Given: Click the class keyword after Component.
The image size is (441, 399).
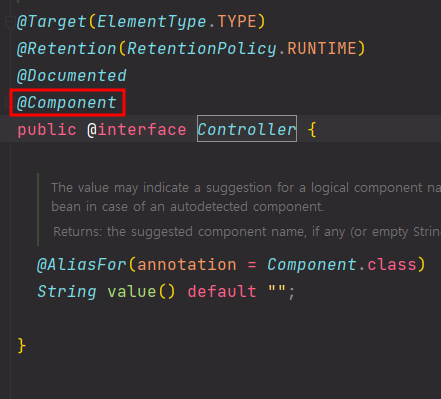Looking at the screenshot, I should pos(392,265).
